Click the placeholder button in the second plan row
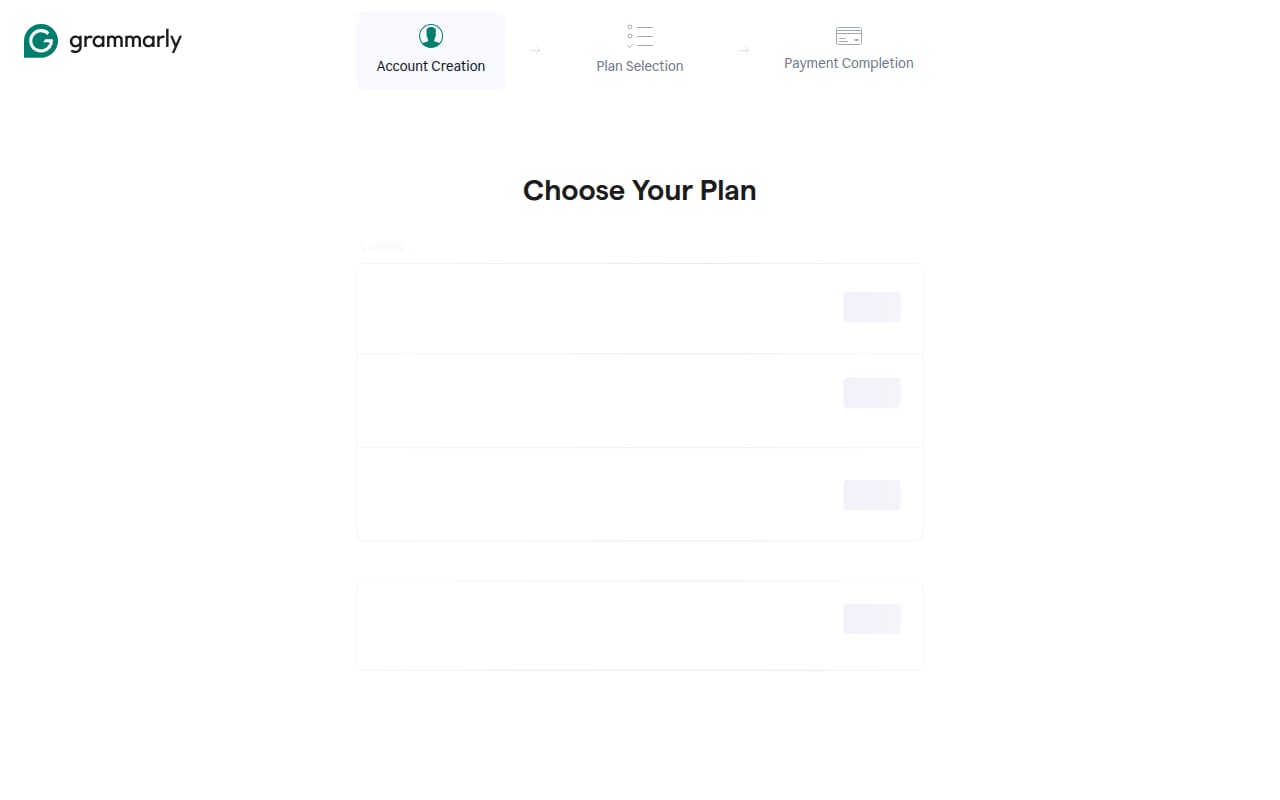This screenshot has height=800, width=1280. coord(872,392)
